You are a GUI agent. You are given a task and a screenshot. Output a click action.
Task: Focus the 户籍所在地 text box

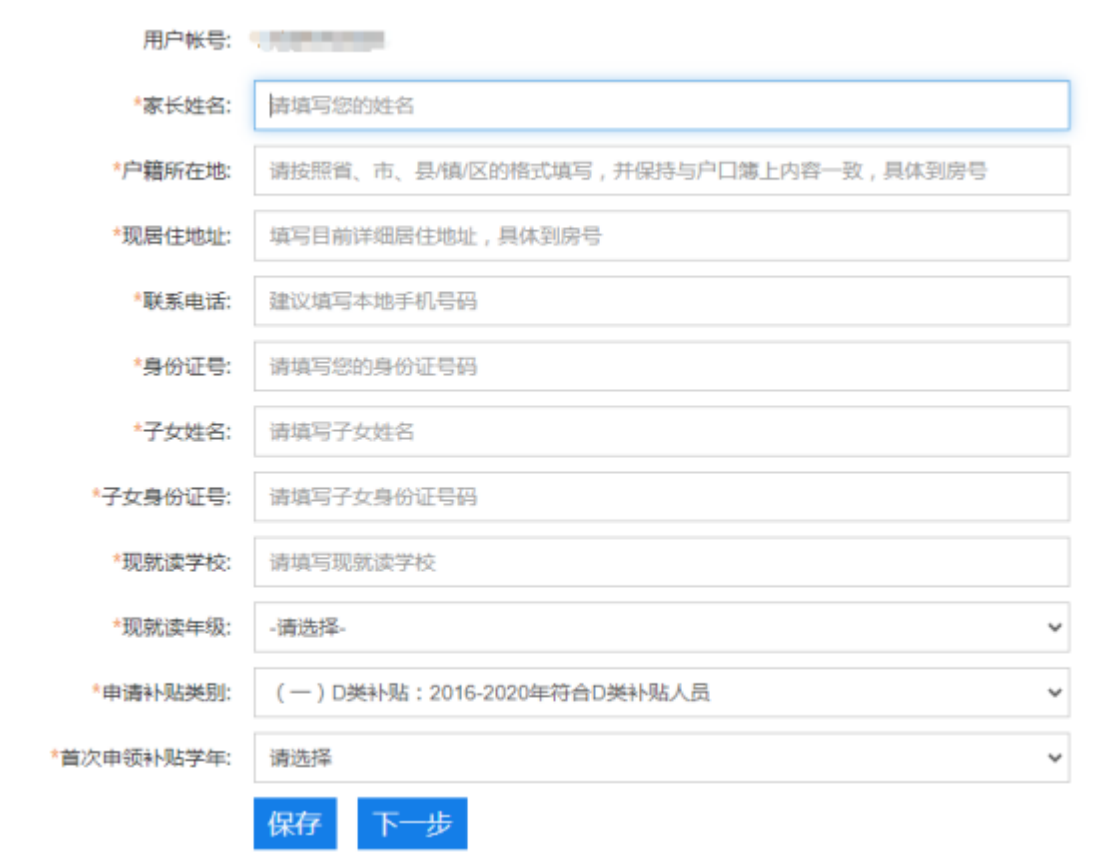pos(661,170)
